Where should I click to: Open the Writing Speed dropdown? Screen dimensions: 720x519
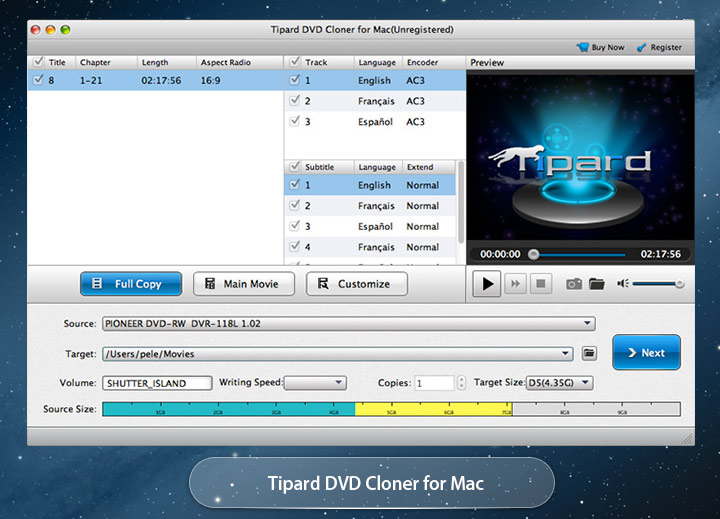coord(315,383)
